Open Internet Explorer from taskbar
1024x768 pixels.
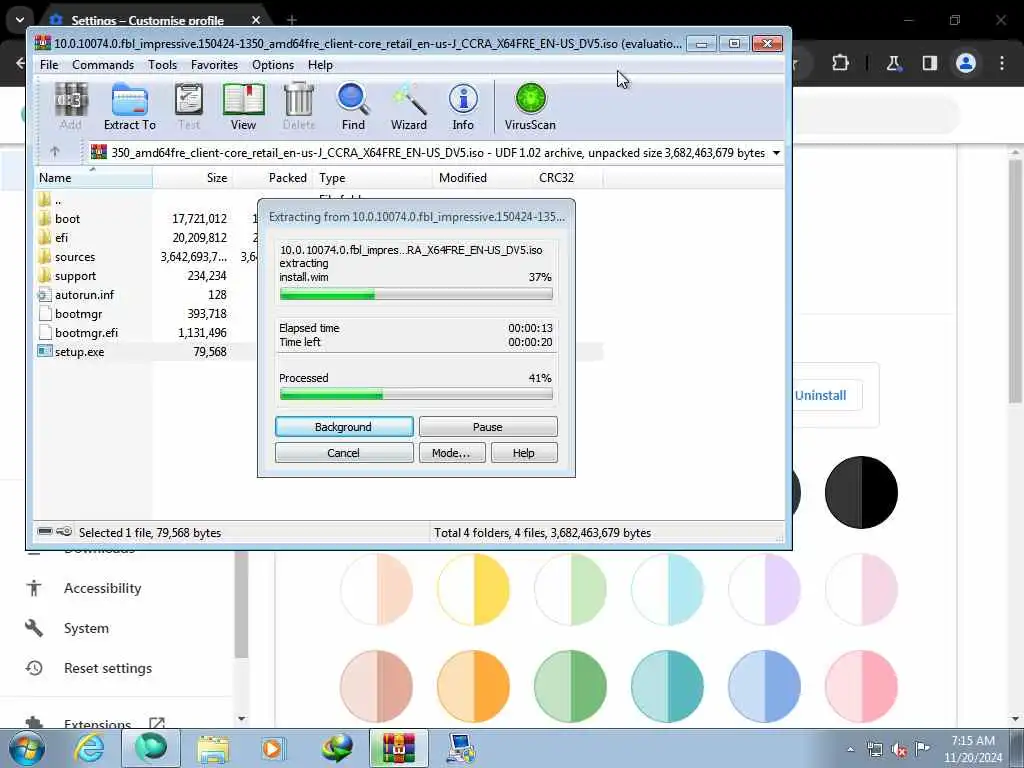(x=89, y=748)
